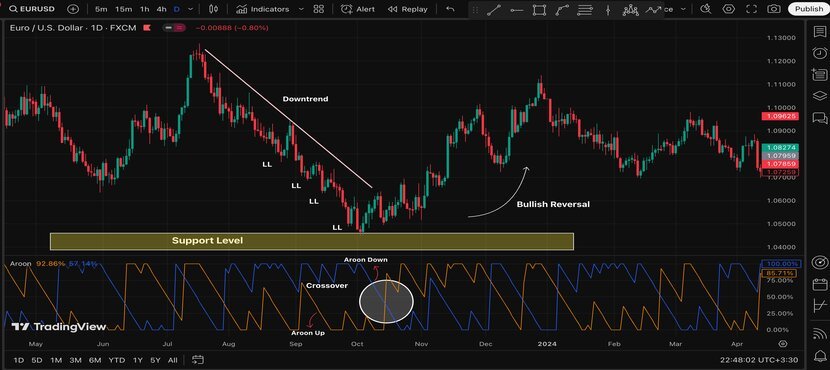The height and width of the screenshot is (370, 830).
Task: Select the Elliott wave drawing tool
Action: point(654,10)
